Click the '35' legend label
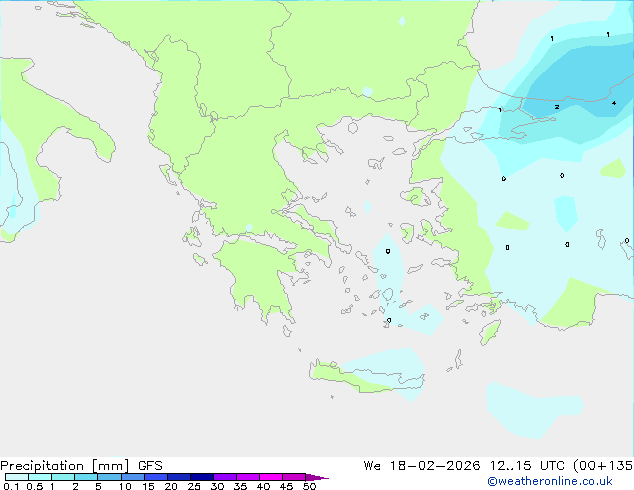Image resolution: width=634 pixels, height=490 pixels. (x=240, y=486)
